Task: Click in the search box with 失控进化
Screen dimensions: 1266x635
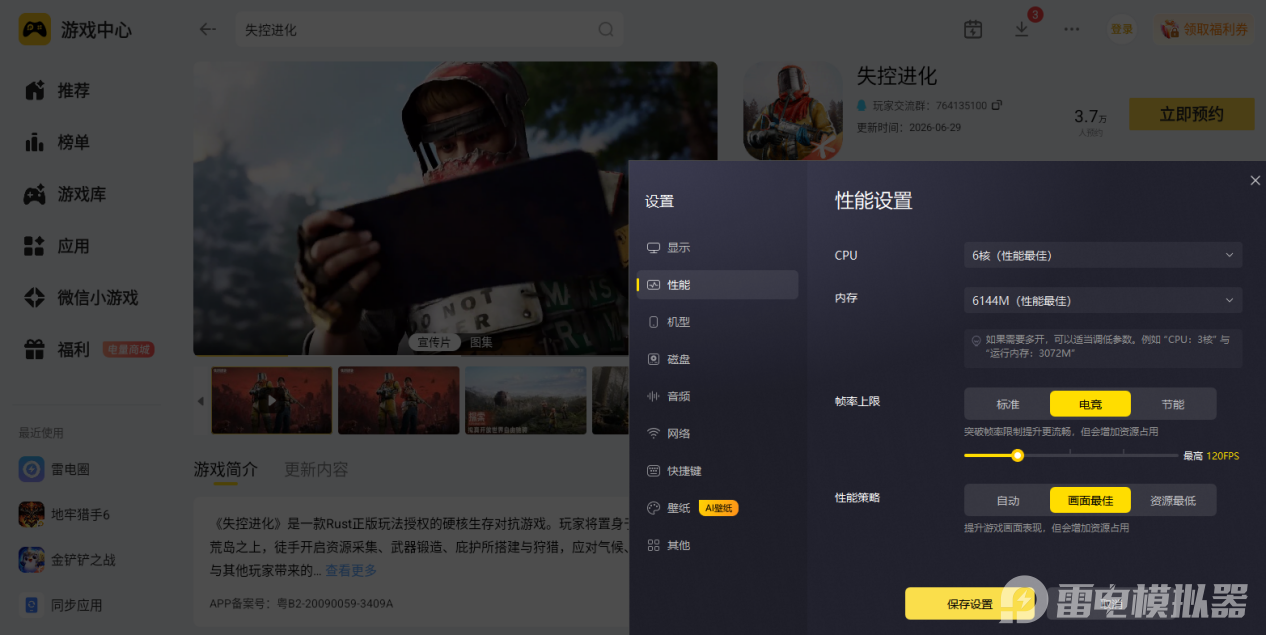Action: [x=428, y=30]
